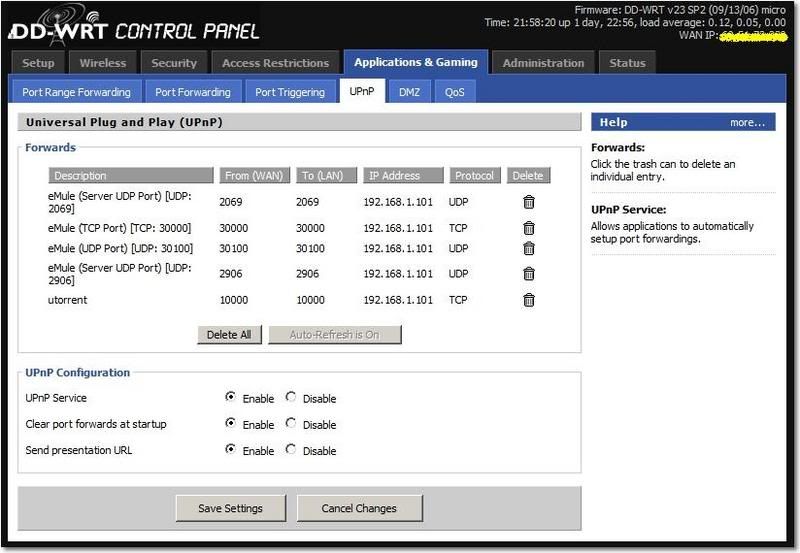The width and height of the screenshot is (800, 553).
Task: Open the Administration tab
Action: pyautogui.click(x=543, y=63)
